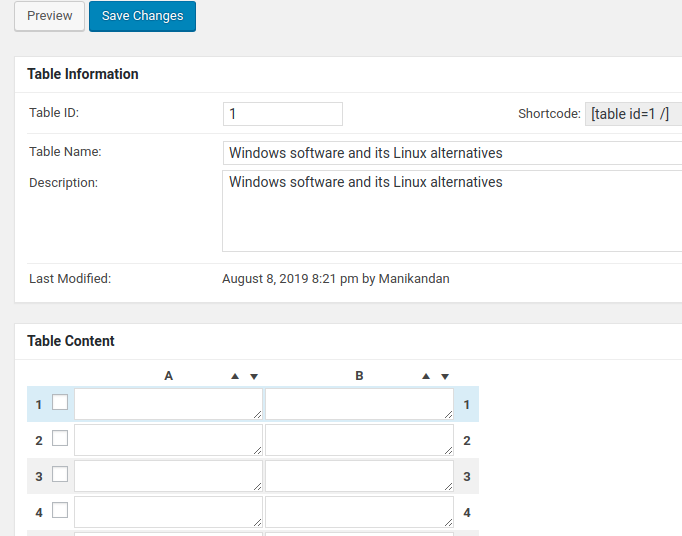Sort column B ascending with up arrow
Image resolution: width=682 pixels, height=536 pixels.
pos(426,376)
